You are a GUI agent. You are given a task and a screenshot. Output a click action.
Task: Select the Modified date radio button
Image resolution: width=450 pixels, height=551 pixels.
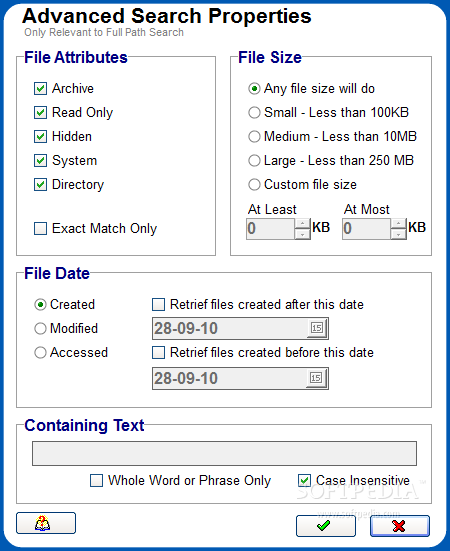point(40,329)
